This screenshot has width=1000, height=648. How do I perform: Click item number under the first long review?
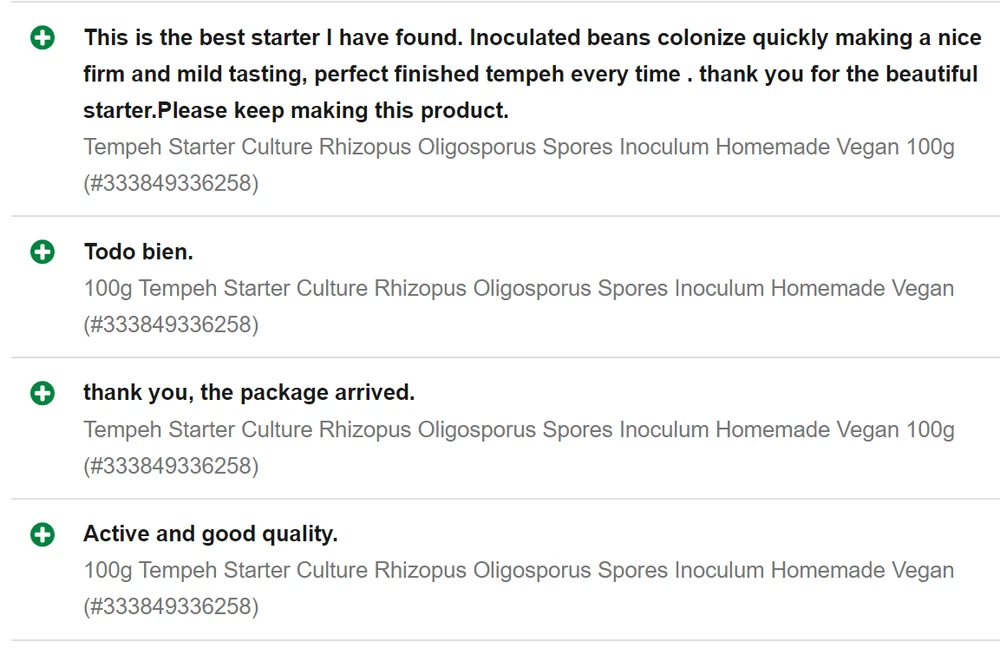171,184
